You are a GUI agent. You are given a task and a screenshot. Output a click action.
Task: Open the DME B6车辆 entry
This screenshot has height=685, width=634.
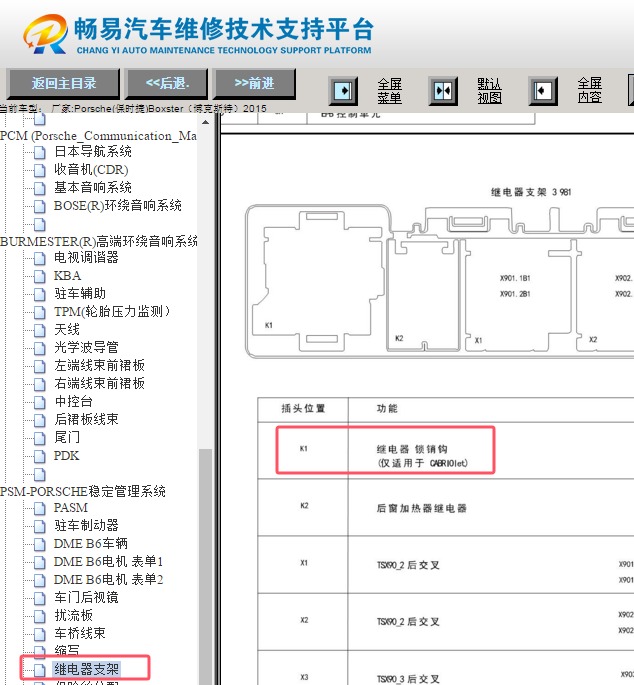tap(90, 543)
